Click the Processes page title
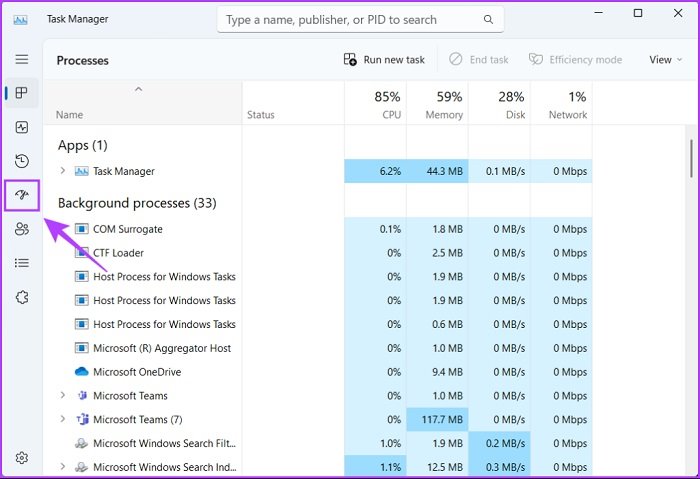Image resolution: width=700 pixels, height=479 pixels. point(83,61)
